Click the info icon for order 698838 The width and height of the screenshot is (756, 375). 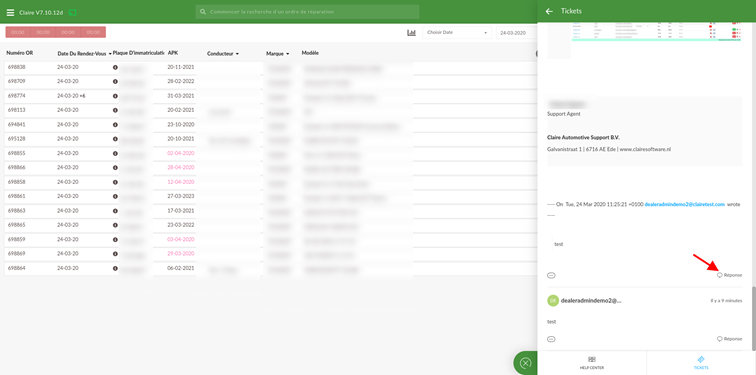pos(115,67)
